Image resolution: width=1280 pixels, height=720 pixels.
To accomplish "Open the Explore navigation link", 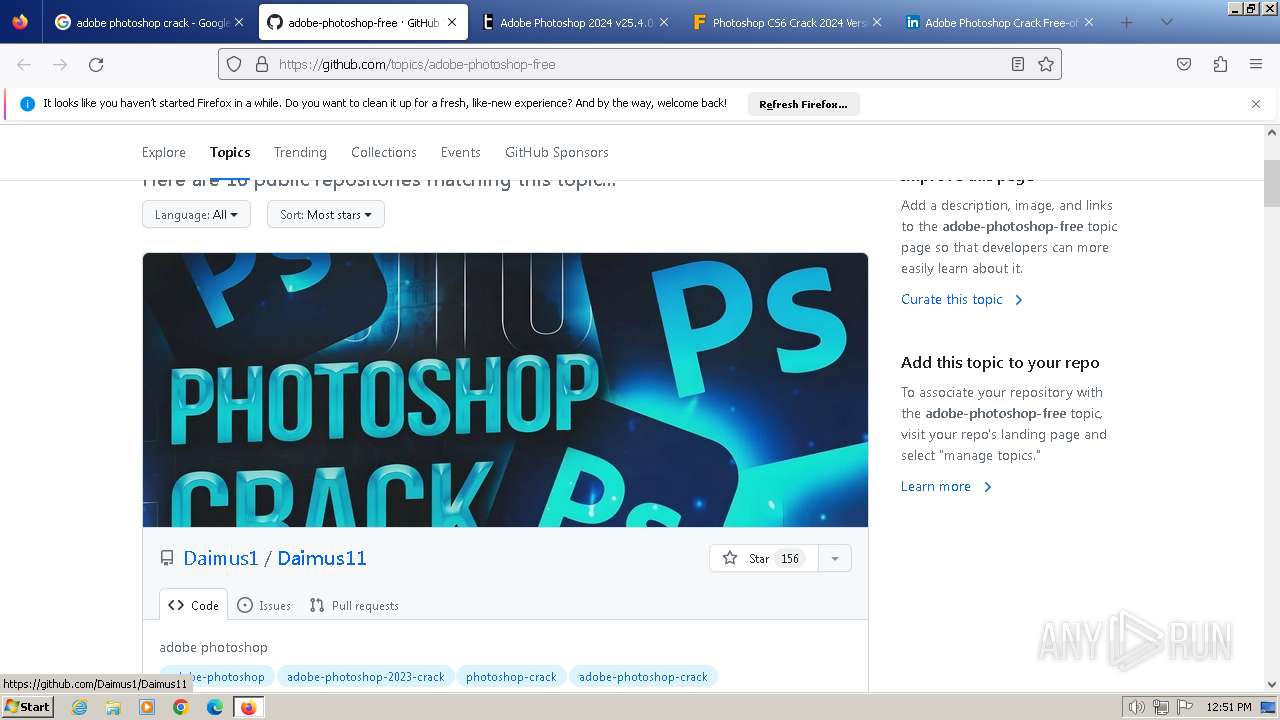I will click(164, 152).
